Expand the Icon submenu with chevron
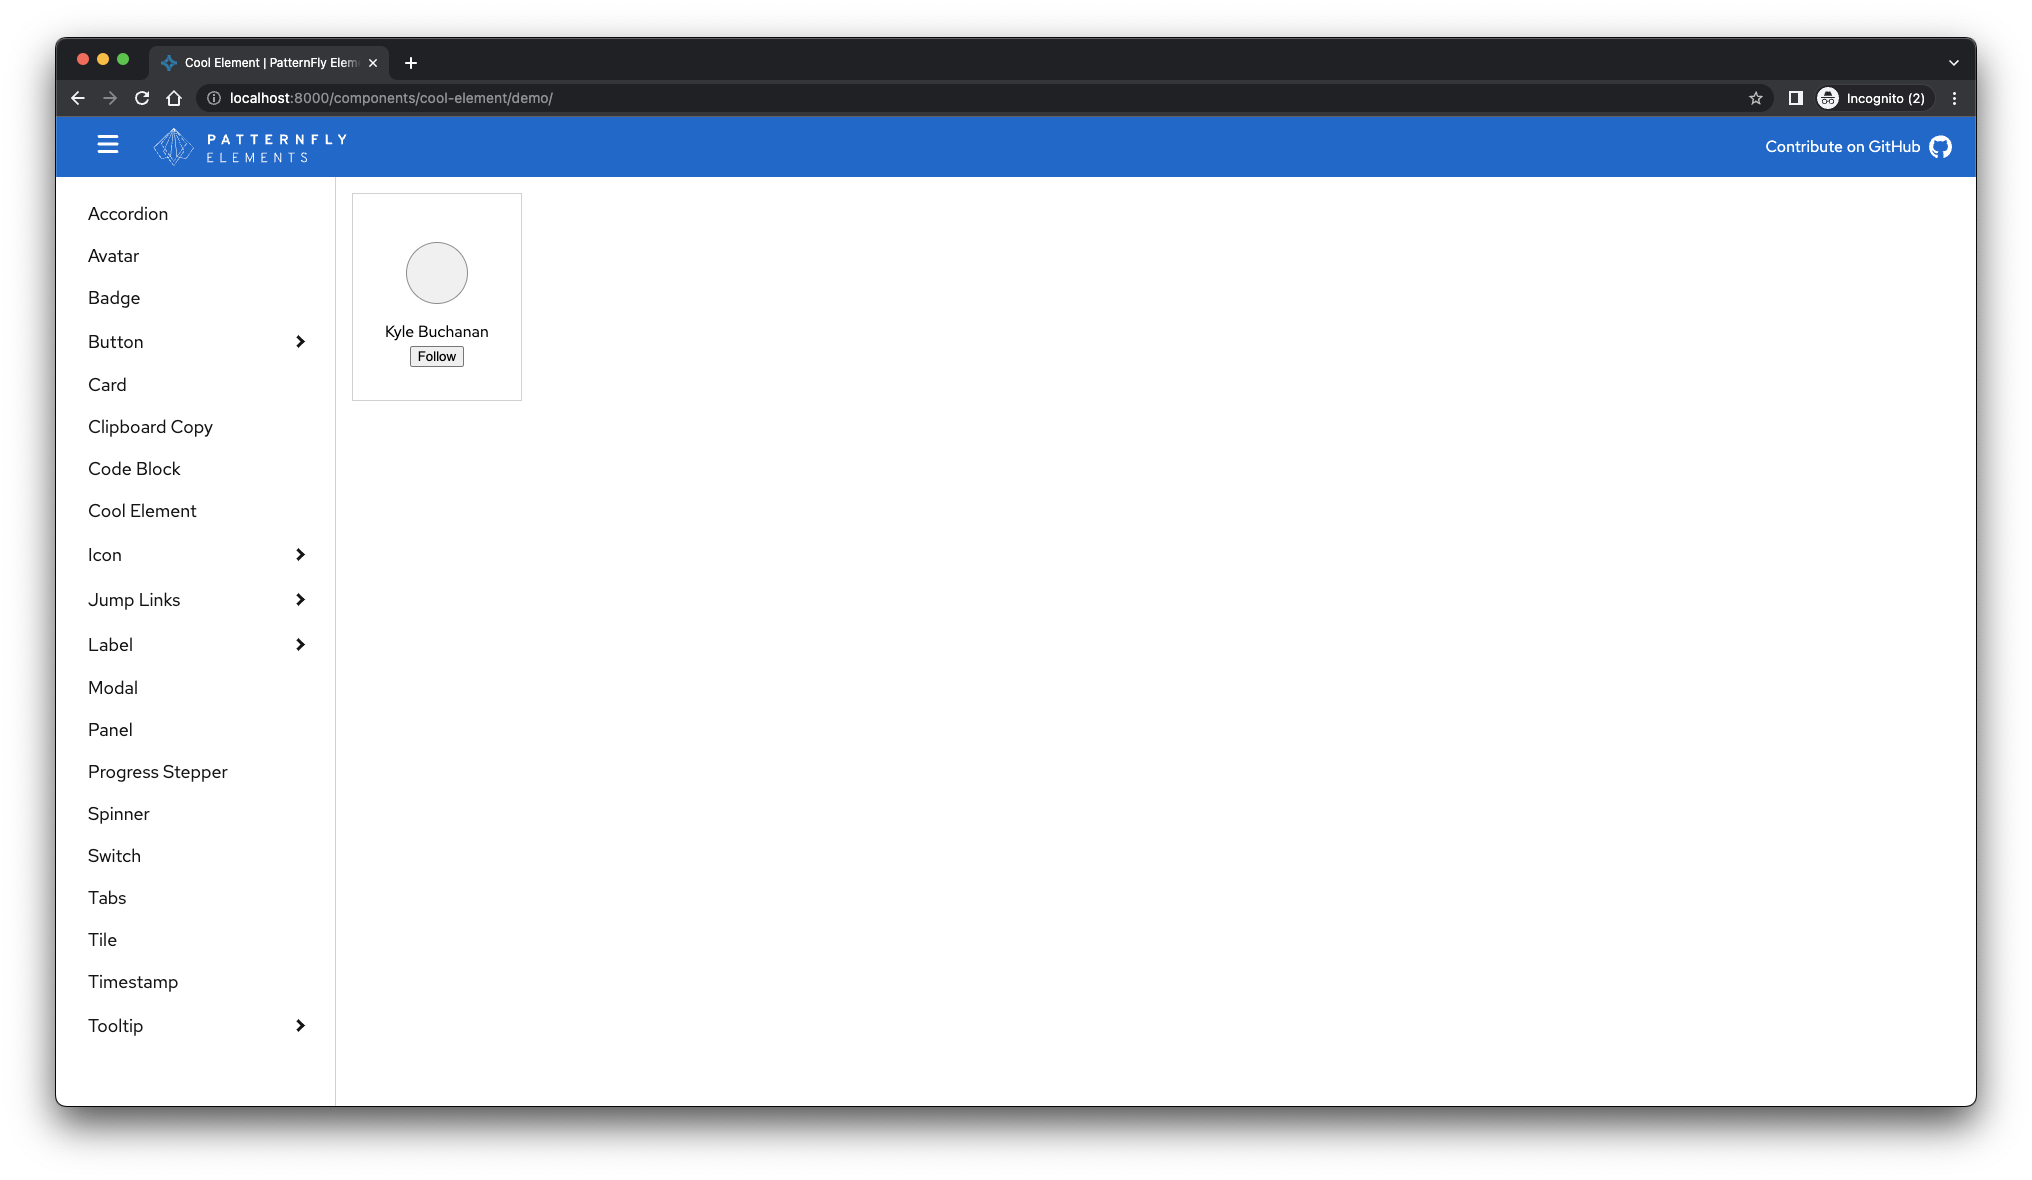2032x1180 pixels. (299, 555)
